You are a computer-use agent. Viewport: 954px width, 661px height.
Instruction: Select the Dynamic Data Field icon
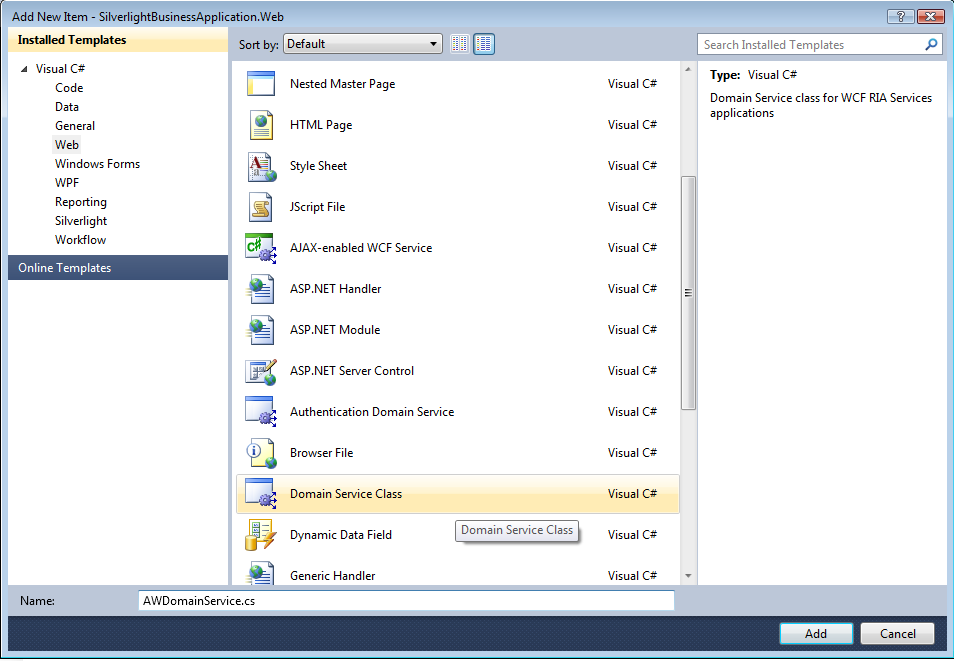click(261, 535)
